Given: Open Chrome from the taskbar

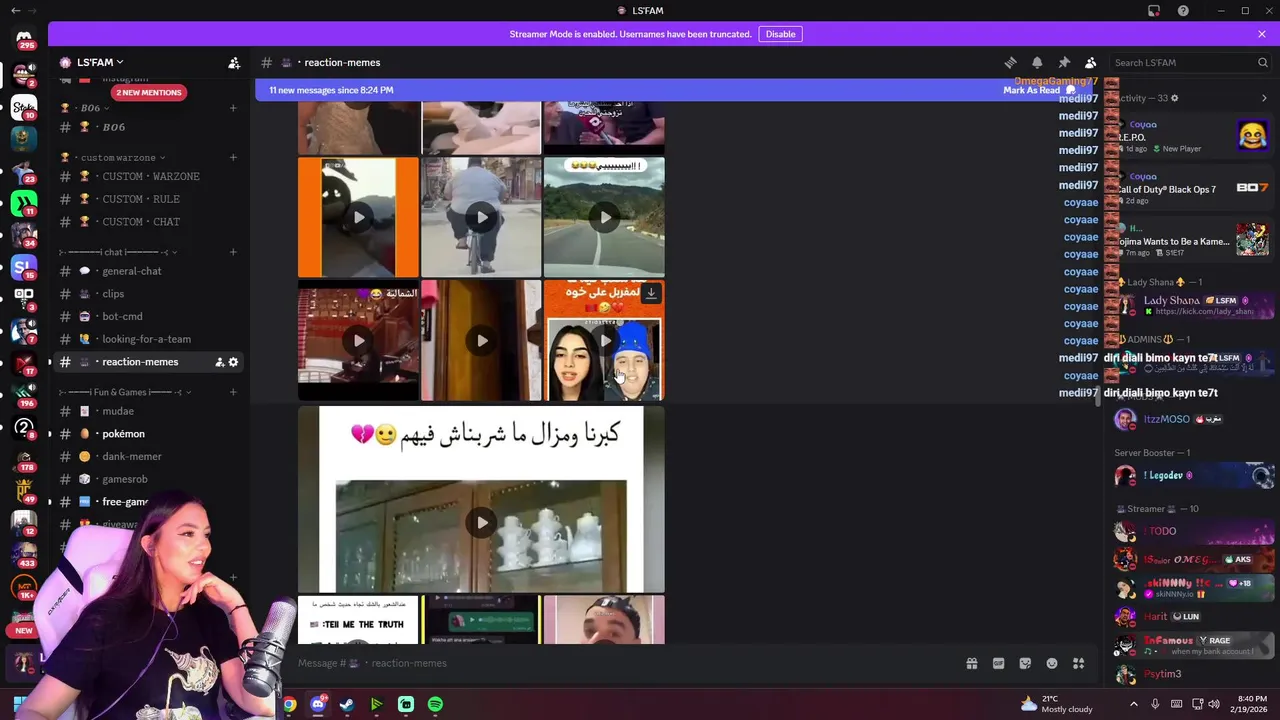Looking at the screenshot, I should pyautogui.click(x=289, y=704).
